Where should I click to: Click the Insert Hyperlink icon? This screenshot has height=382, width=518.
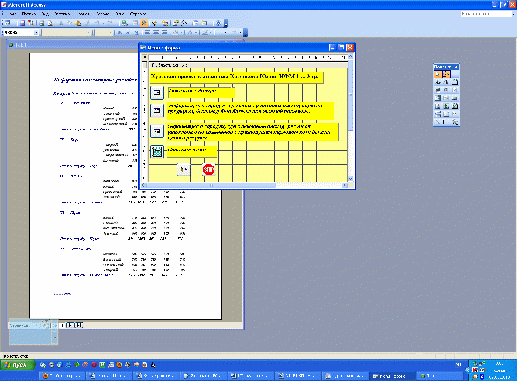click(x=124, y=23)
